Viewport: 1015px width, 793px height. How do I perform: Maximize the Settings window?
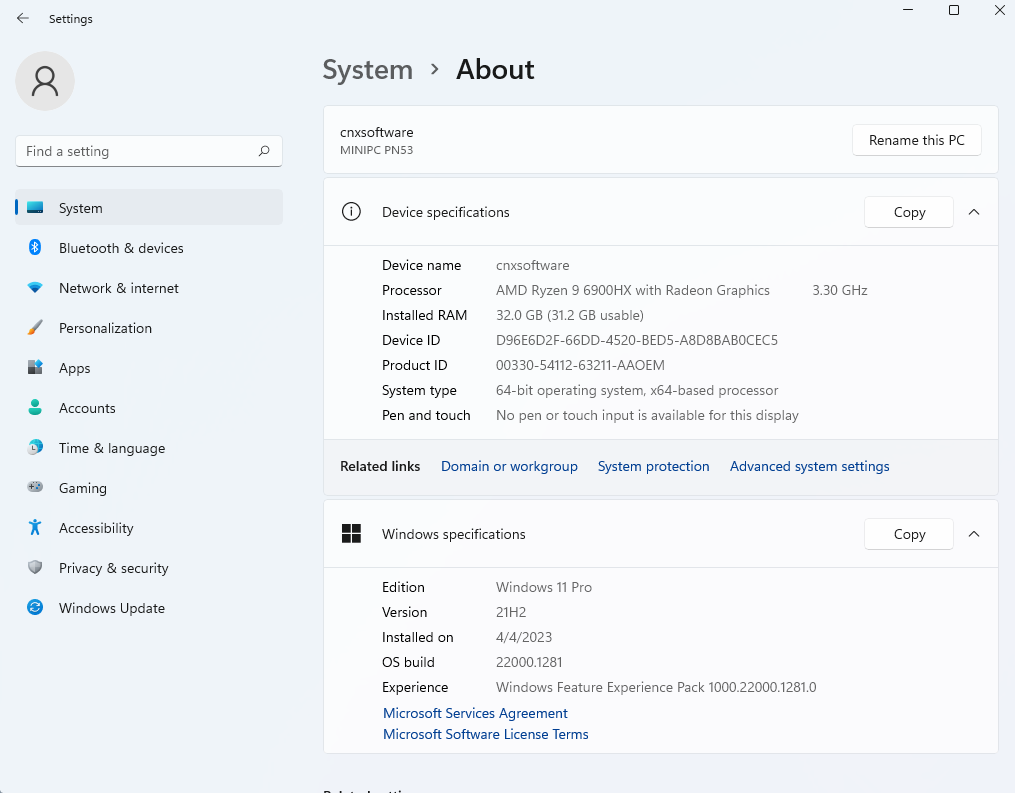[x=954, y=10]
